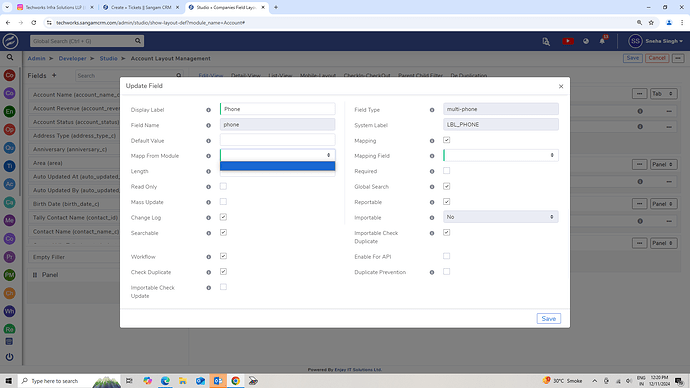The image size is (690, 388).
Task: Switch to the Create Tickets browser tab
Action: (140, 7)
